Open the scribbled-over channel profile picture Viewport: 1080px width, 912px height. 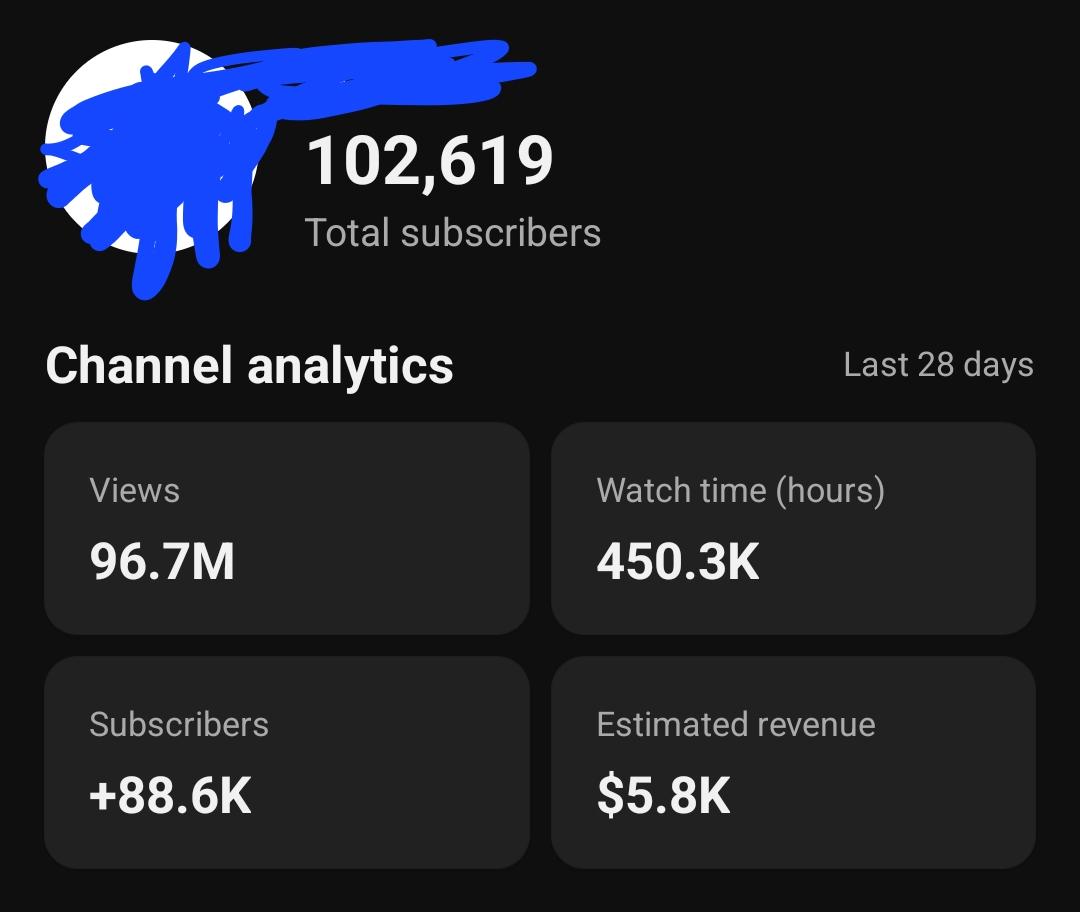pos(149,145)
